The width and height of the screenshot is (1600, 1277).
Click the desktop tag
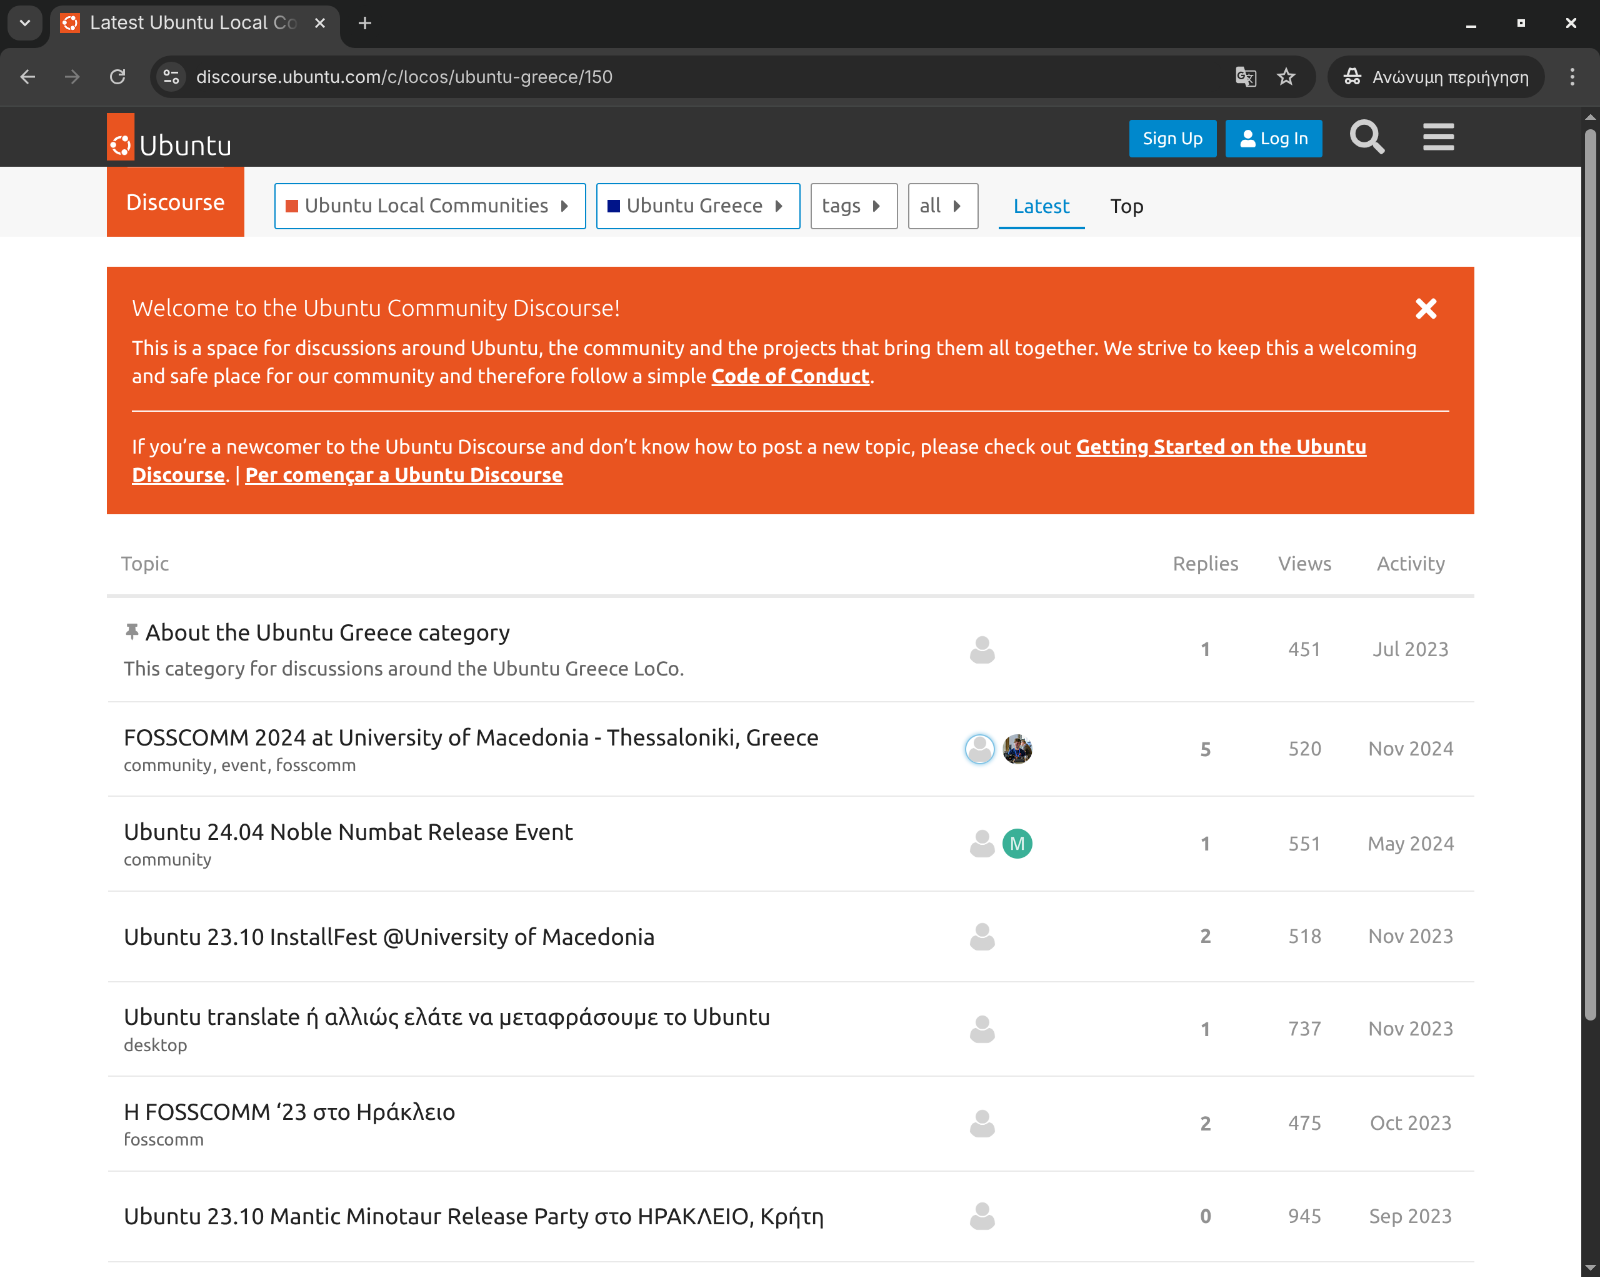click(155, 1045)
